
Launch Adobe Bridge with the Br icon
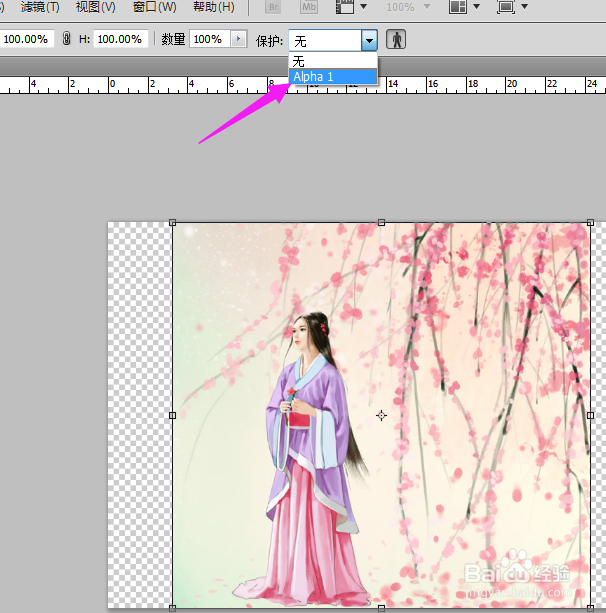click(x=273, y=7)
